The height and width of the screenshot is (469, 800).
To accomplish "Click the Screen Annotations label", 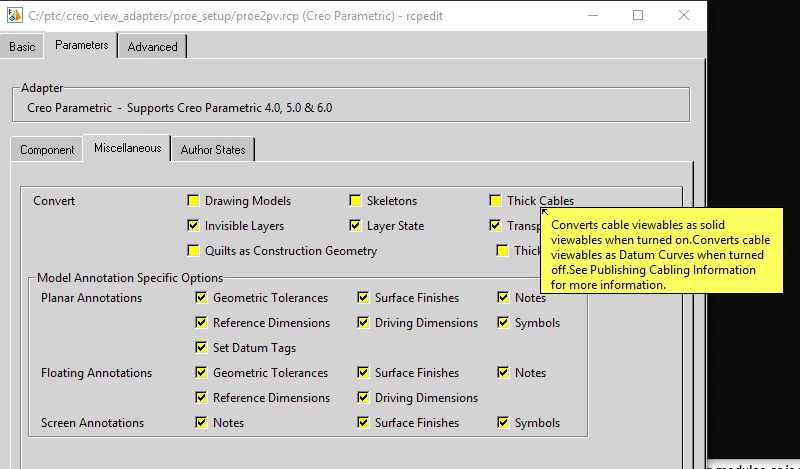I will click(x=92, y=423).
